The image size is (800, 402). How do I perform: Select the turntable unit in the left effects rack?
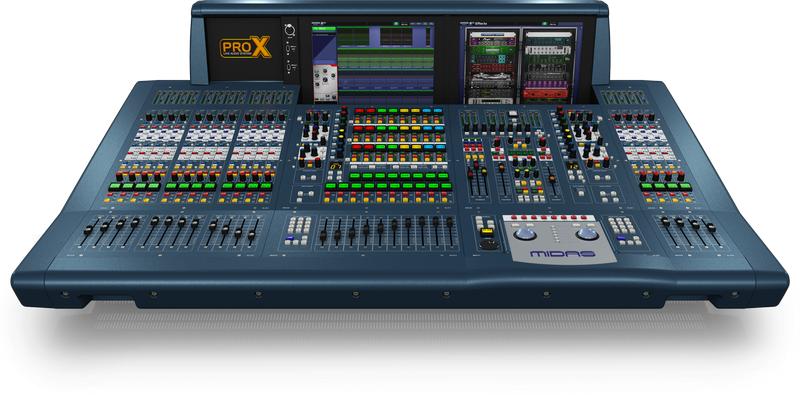pyautogui.click(x=491, y=80)
